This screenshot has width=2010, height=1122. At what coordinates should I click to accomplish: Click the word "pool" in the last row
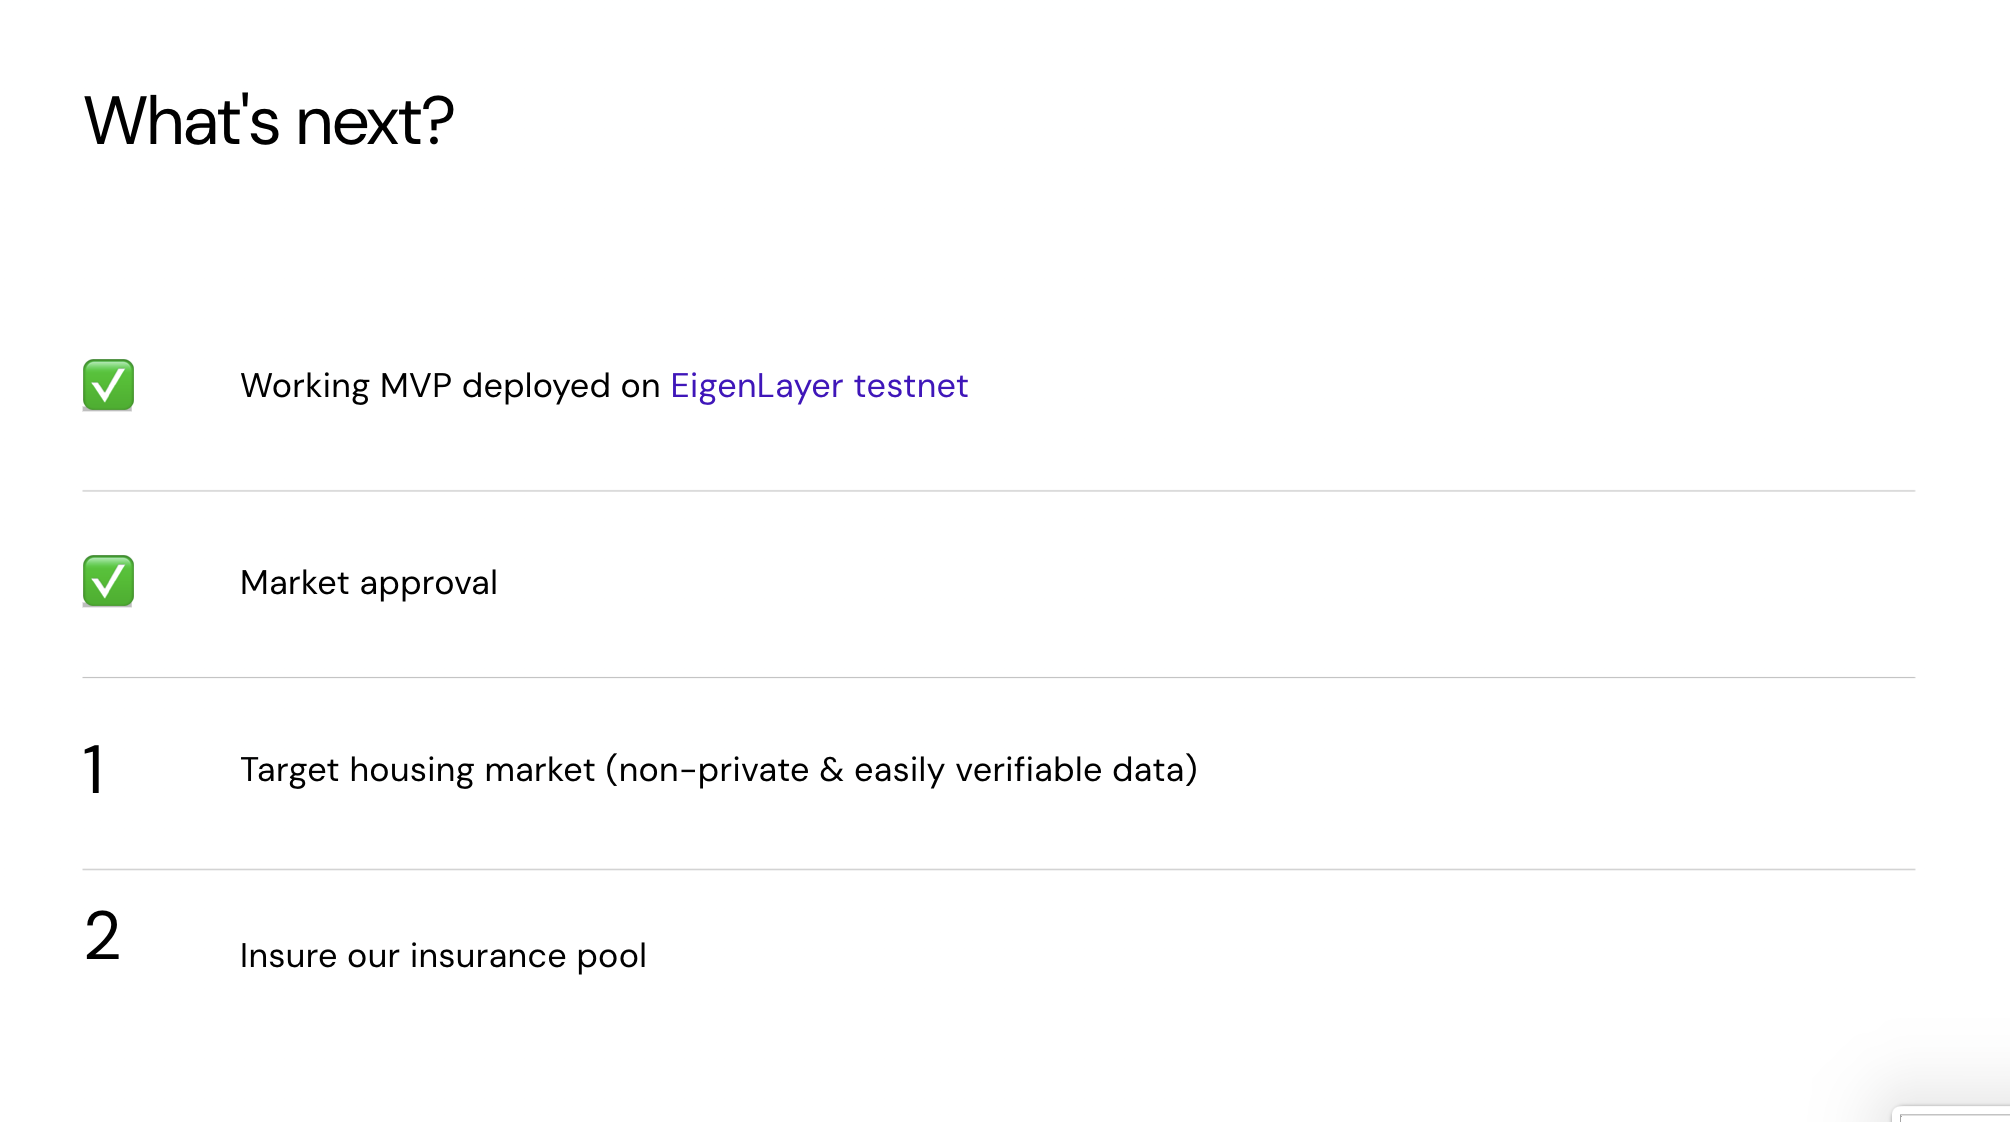pos(611,957)
